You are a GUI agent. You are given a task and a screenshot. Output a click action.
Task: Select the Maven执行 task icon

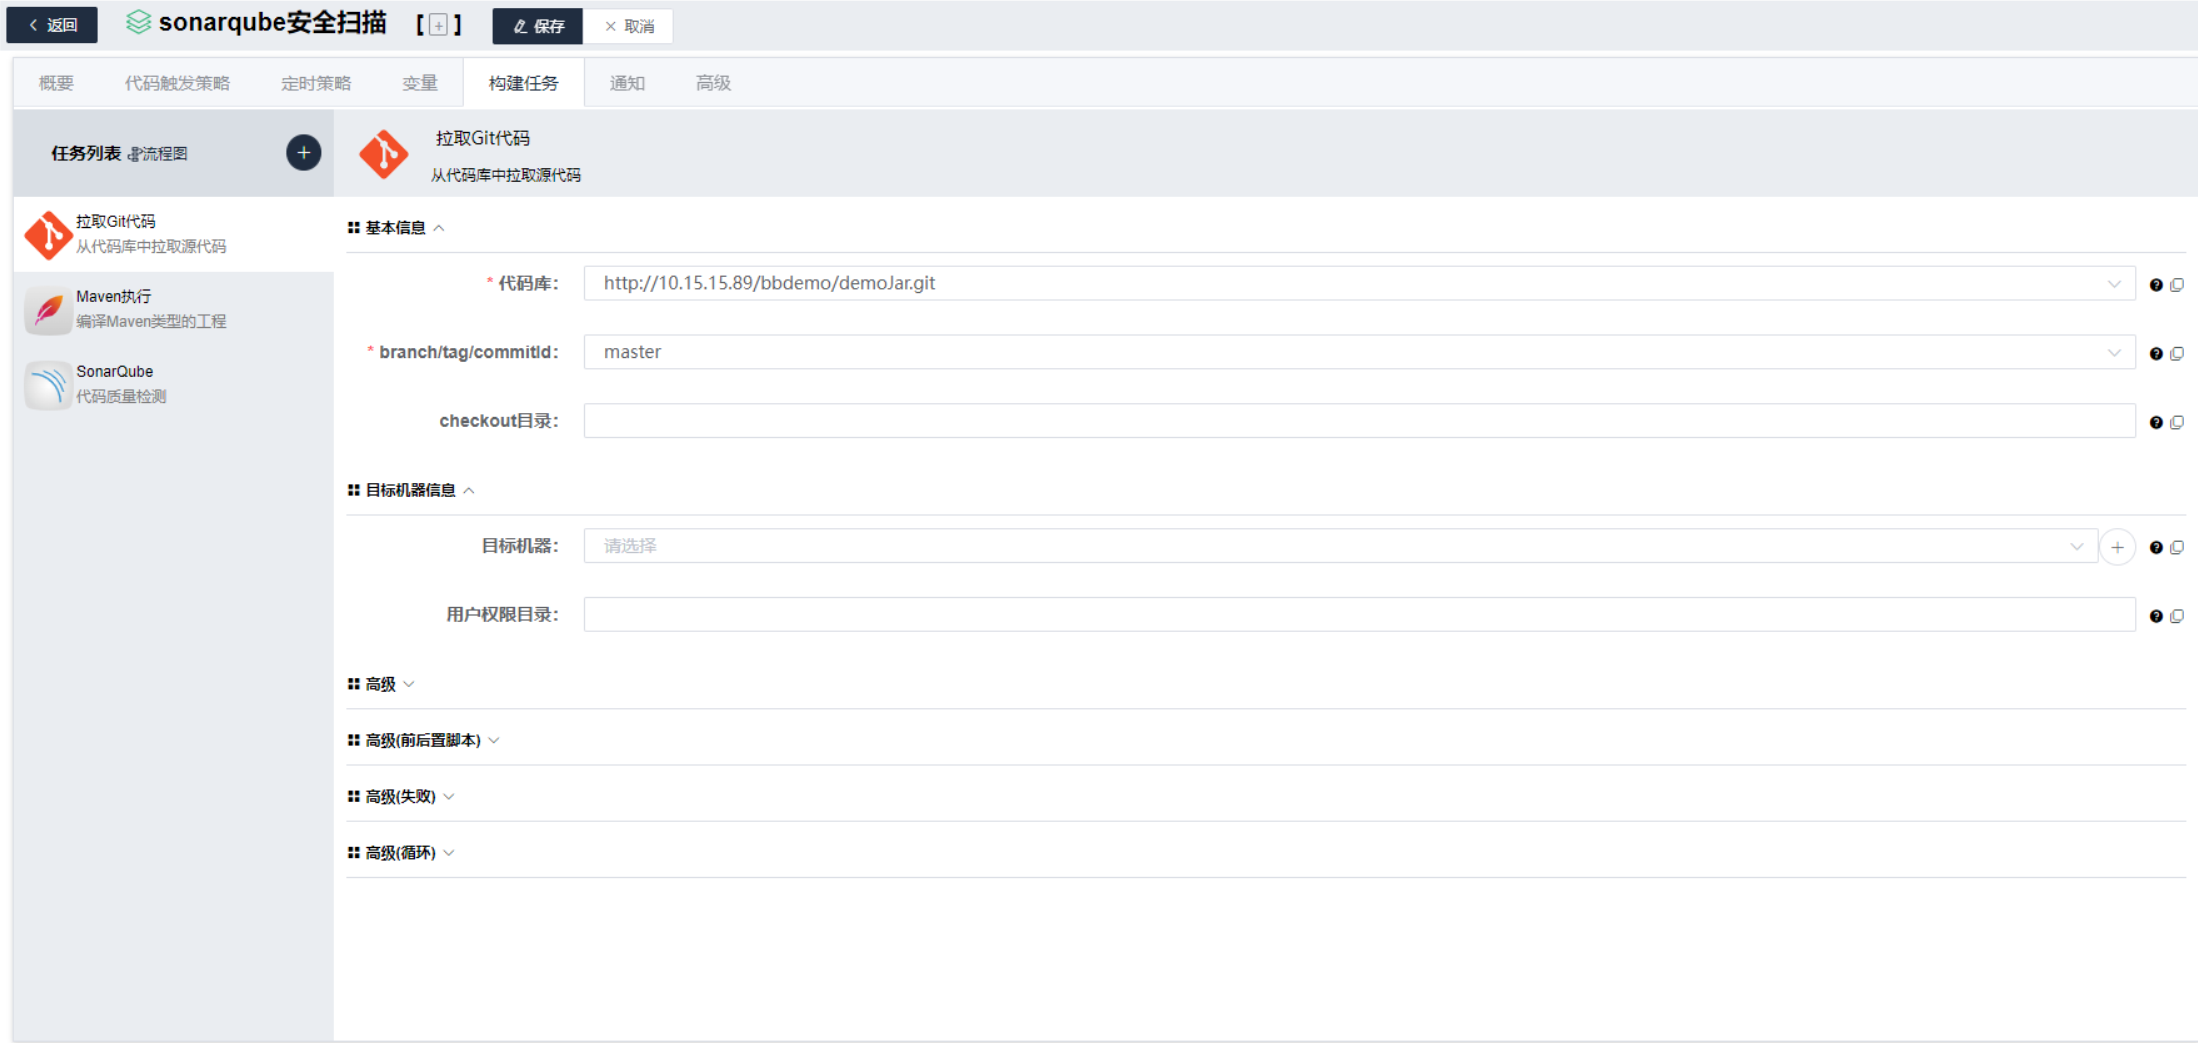(47, 309)
